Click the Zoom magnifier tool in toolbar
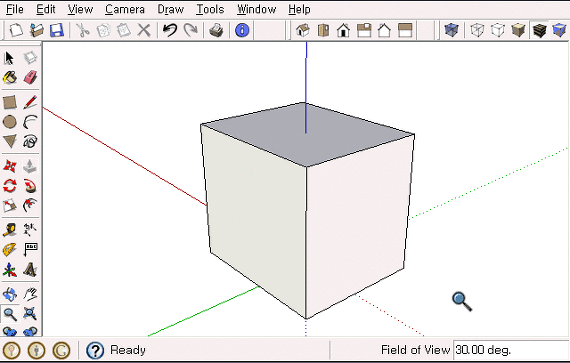This screenshot has width=570, height=363. pyautogui.click(x=9, y=314)
